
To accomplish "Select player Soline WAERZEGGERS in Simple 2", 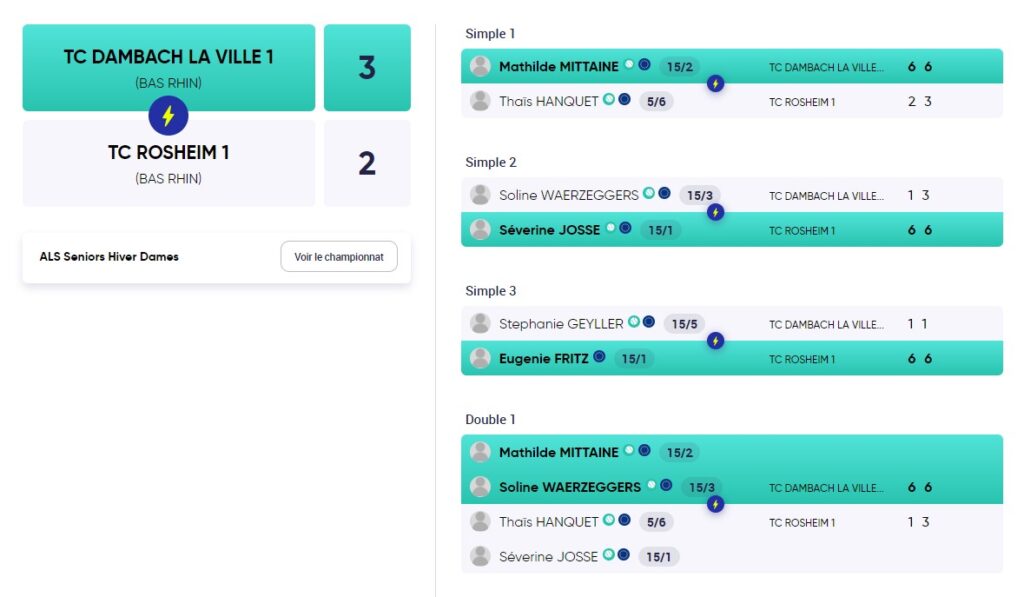I will (x=569, y=195).
